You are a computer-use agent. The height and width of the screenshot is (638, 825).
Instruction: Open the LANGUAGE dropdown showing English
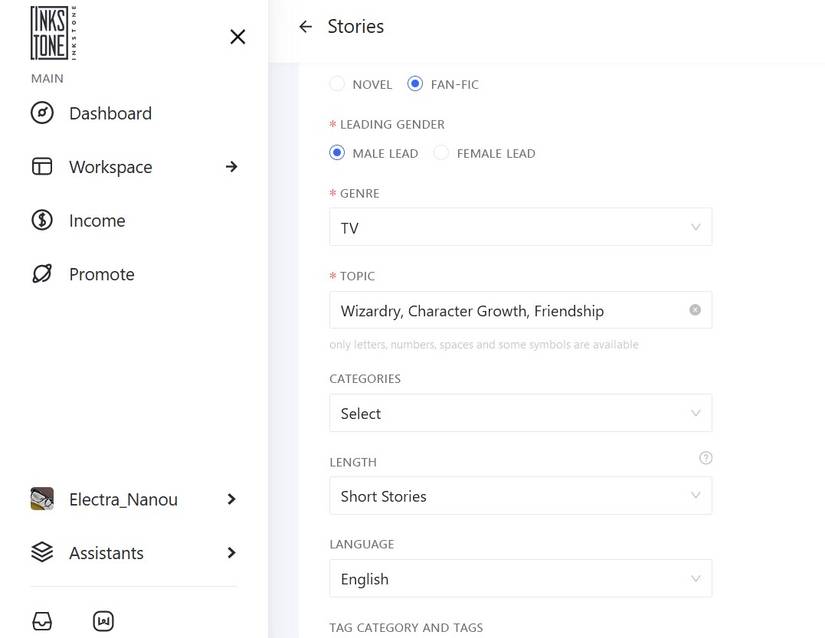point(520,578)
